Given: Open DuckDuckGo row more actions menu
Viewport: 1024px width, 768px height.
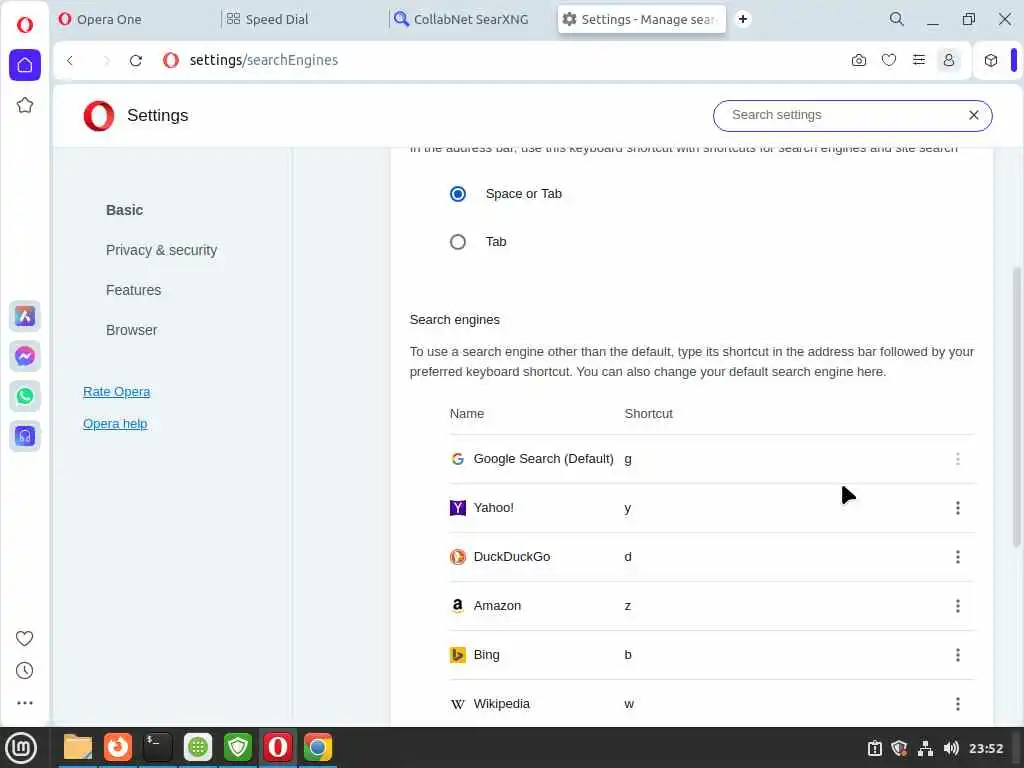Looking at the screenshot, I should pos(957,556).
